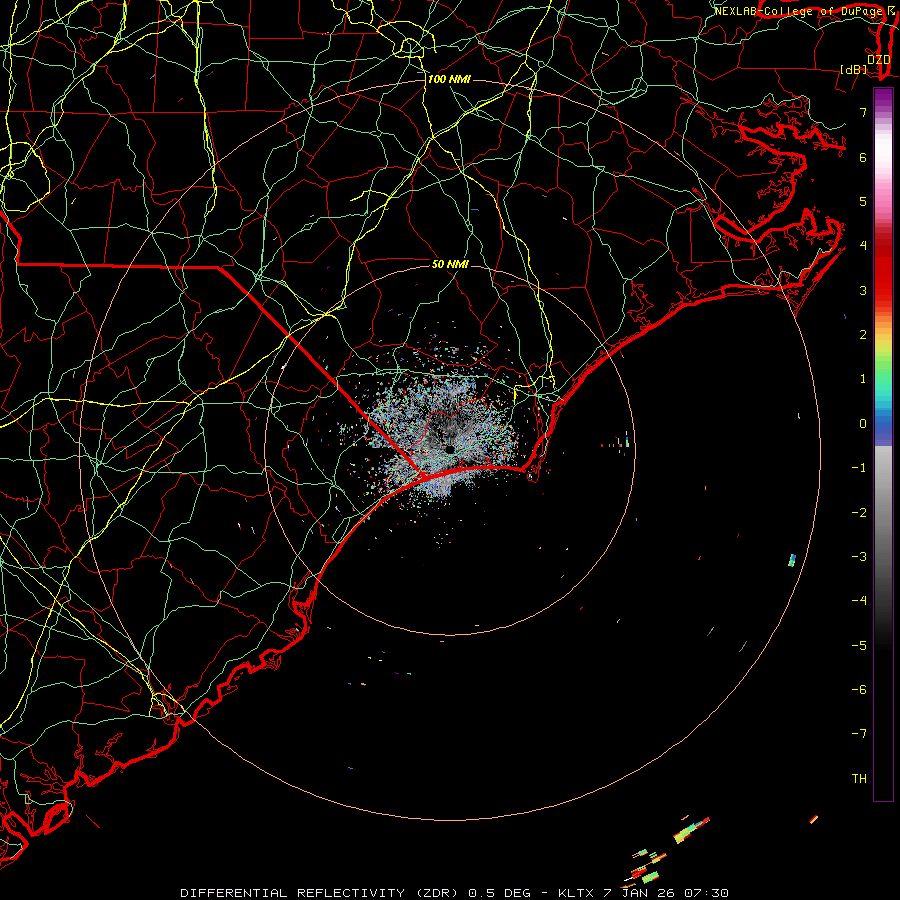The image size is (900, 900).
Task: Click the 5 value on the color scale
Action: click(863, 201)
